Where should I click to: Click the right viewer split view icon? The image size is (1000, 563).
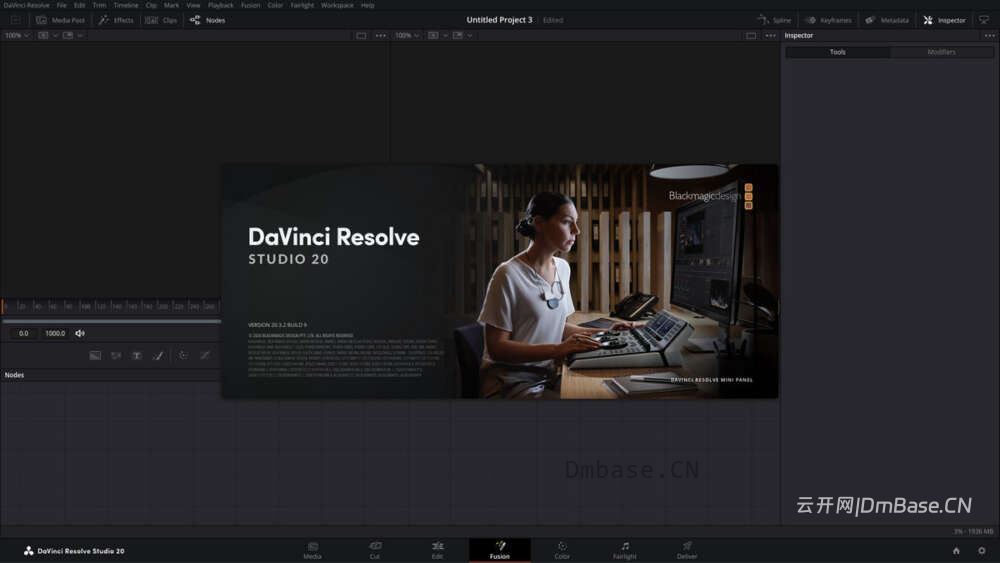point(433,35)
